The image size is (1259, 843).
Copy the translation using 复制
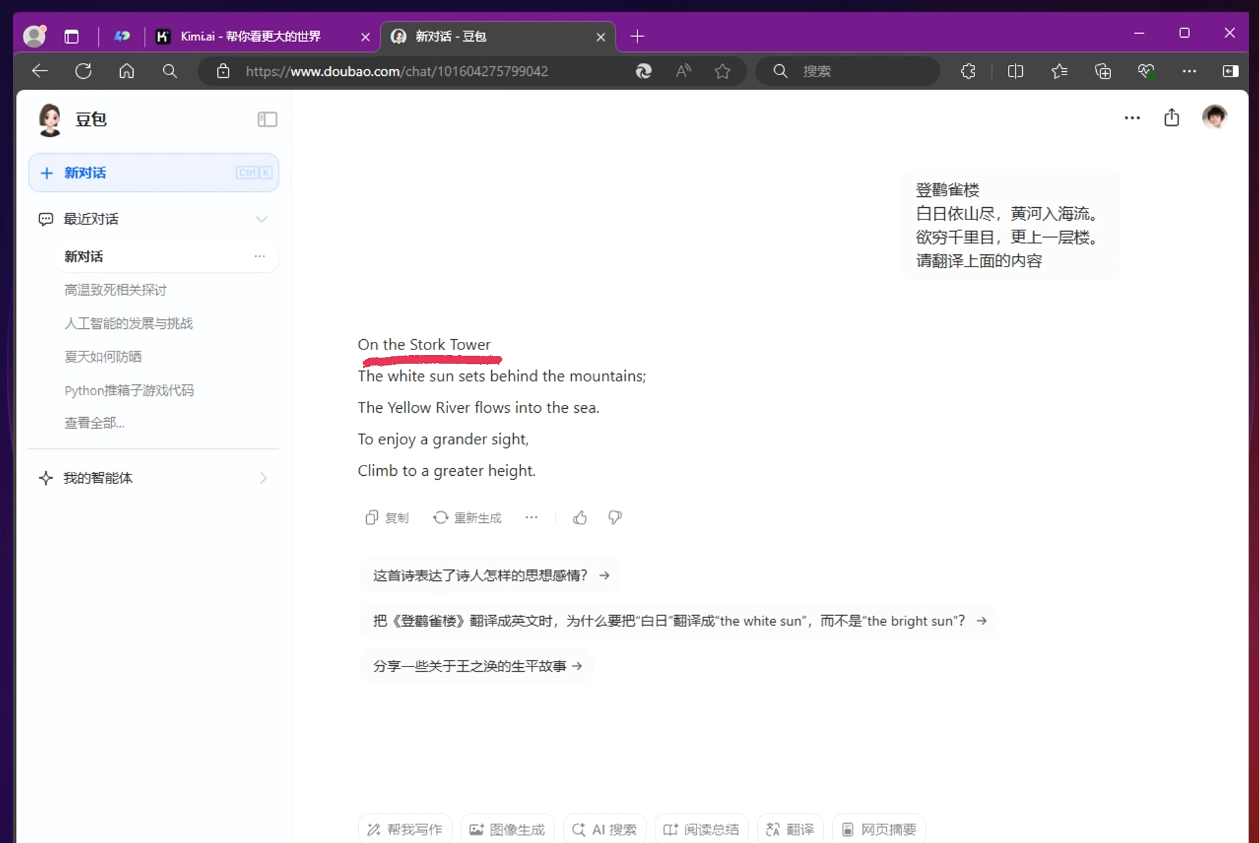click(x=387, y=517)
